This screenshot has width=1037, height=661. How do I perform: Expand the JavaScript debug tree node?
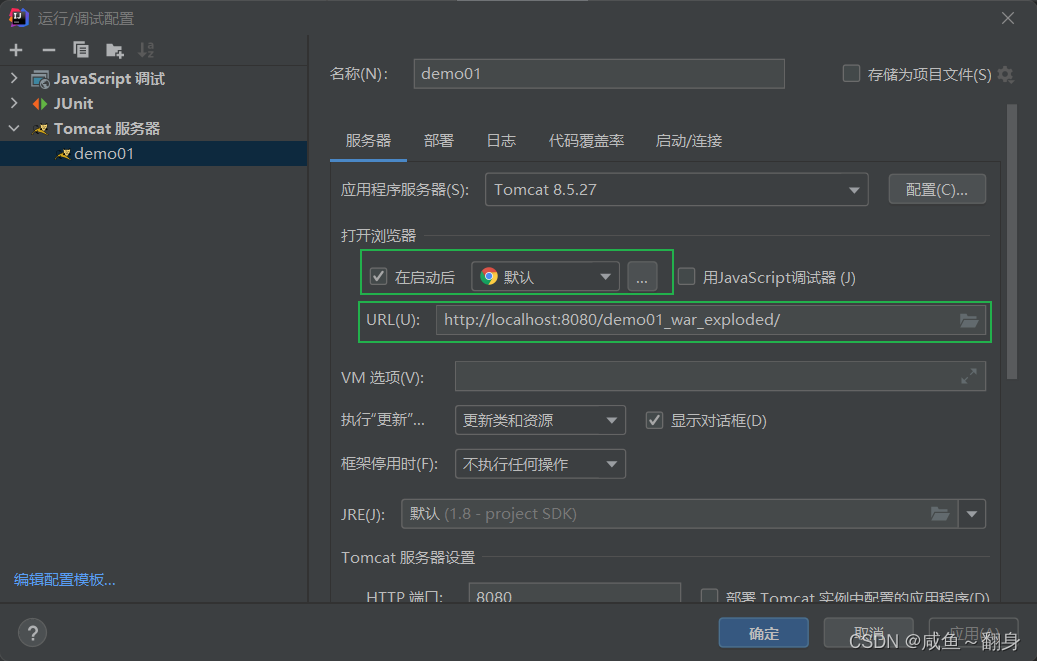click(x=14, y=79)
